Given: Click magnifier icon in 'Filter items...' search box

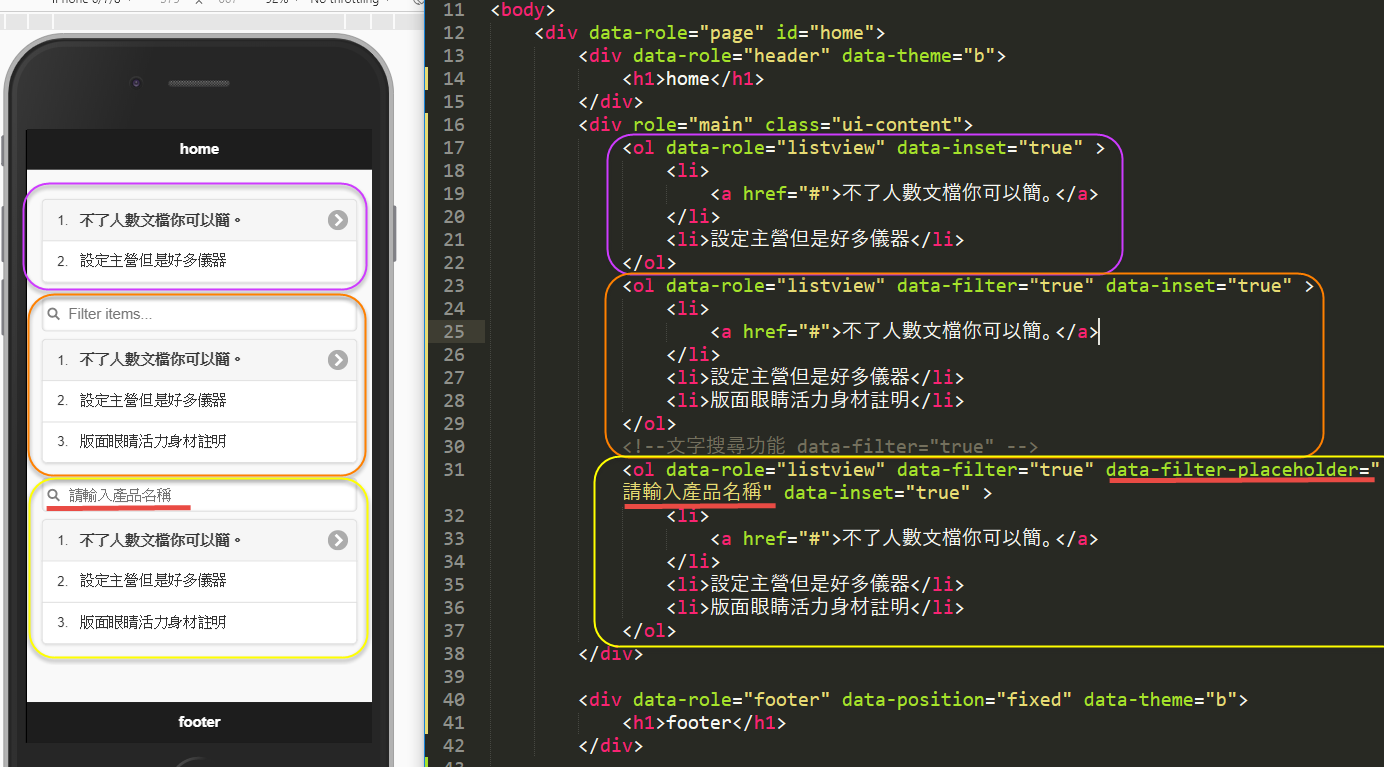Looking at the screenshot, I should [x=54, y=315].
